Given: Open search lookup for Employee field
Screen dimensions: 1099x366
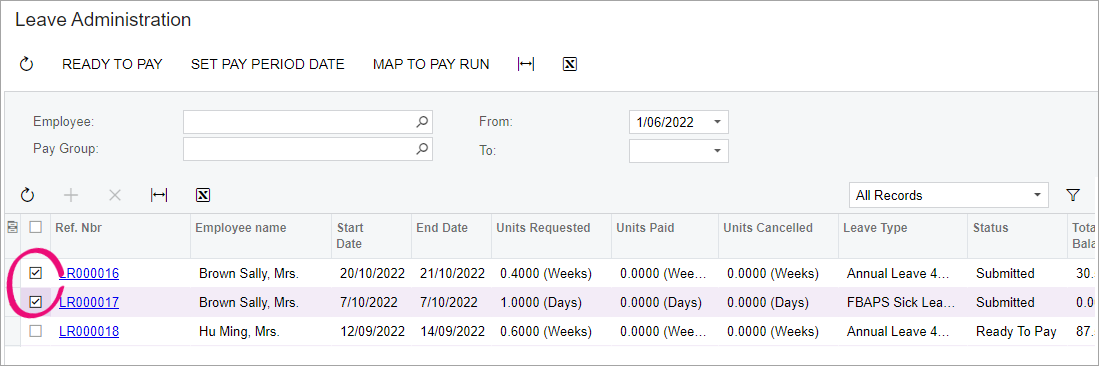Looking at the screenshot, I should coord(422,122).
